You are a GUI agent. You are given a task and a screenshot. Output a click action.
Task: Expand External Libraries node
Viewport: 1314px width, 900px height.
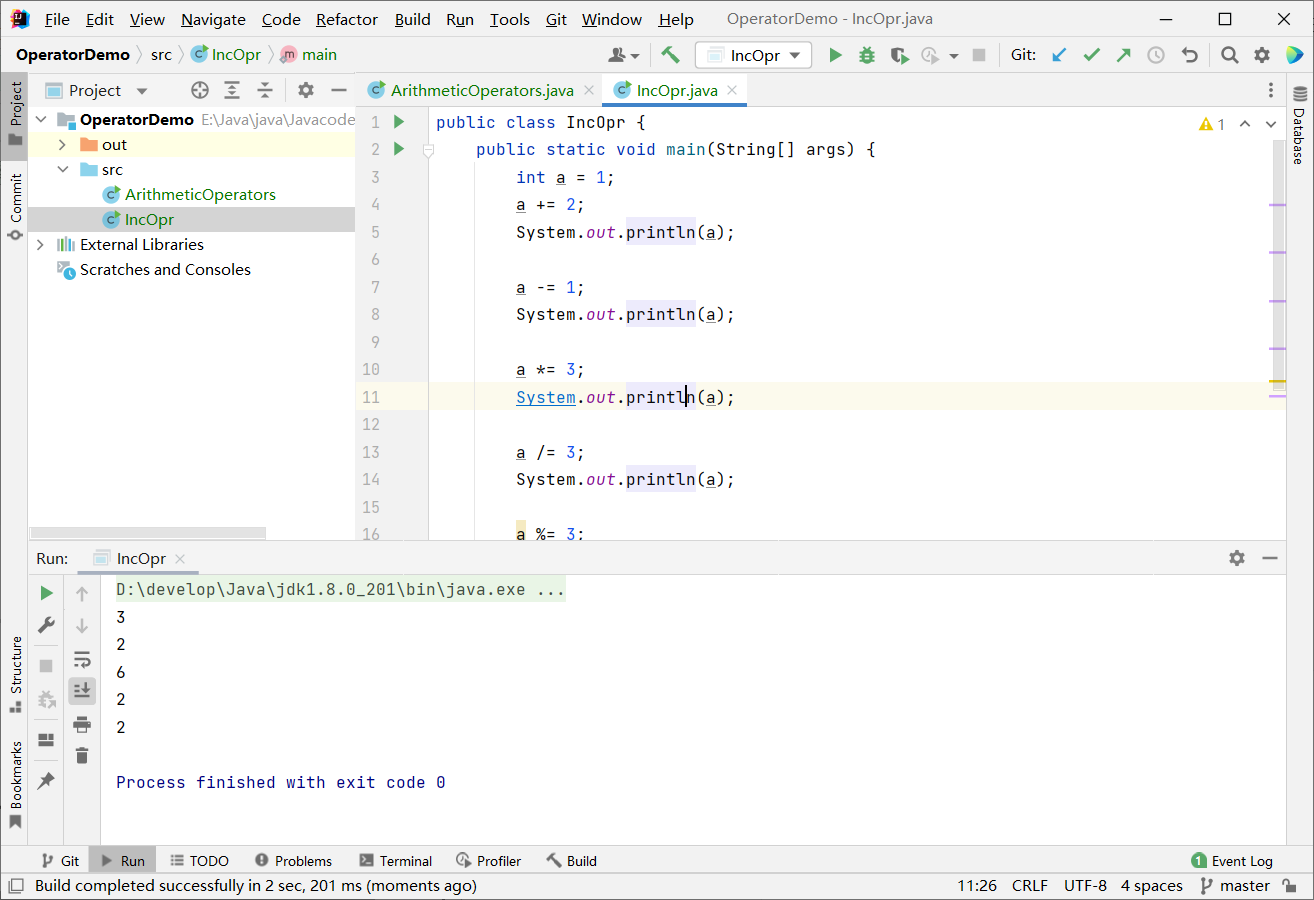[x=40, y=245]
